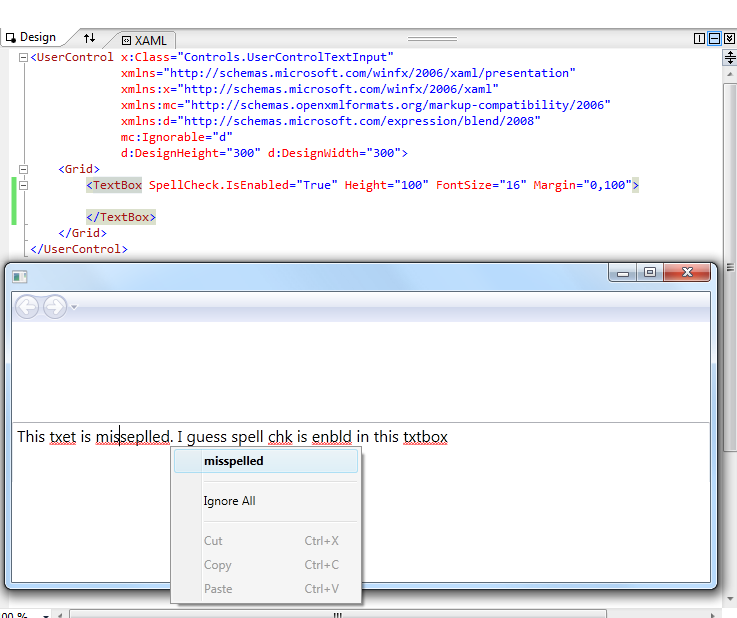Click the back navigation arrow
This screenshot has height=618, width=737.
point(27,307)
